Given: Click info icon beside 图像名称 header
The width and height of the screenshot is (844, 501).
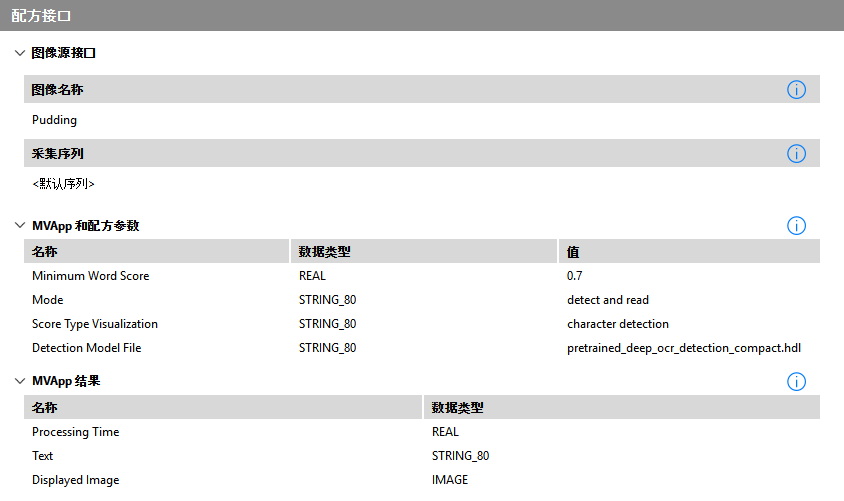Looking at the screenshot, I should pos(796,90).
